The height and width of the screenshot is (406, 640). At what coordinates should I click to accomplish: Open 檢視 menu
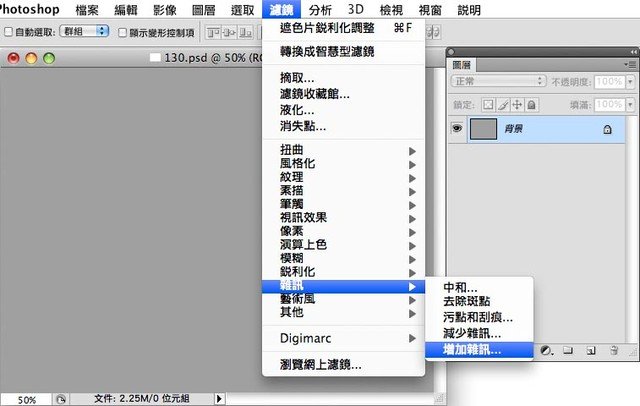(391, 9)
